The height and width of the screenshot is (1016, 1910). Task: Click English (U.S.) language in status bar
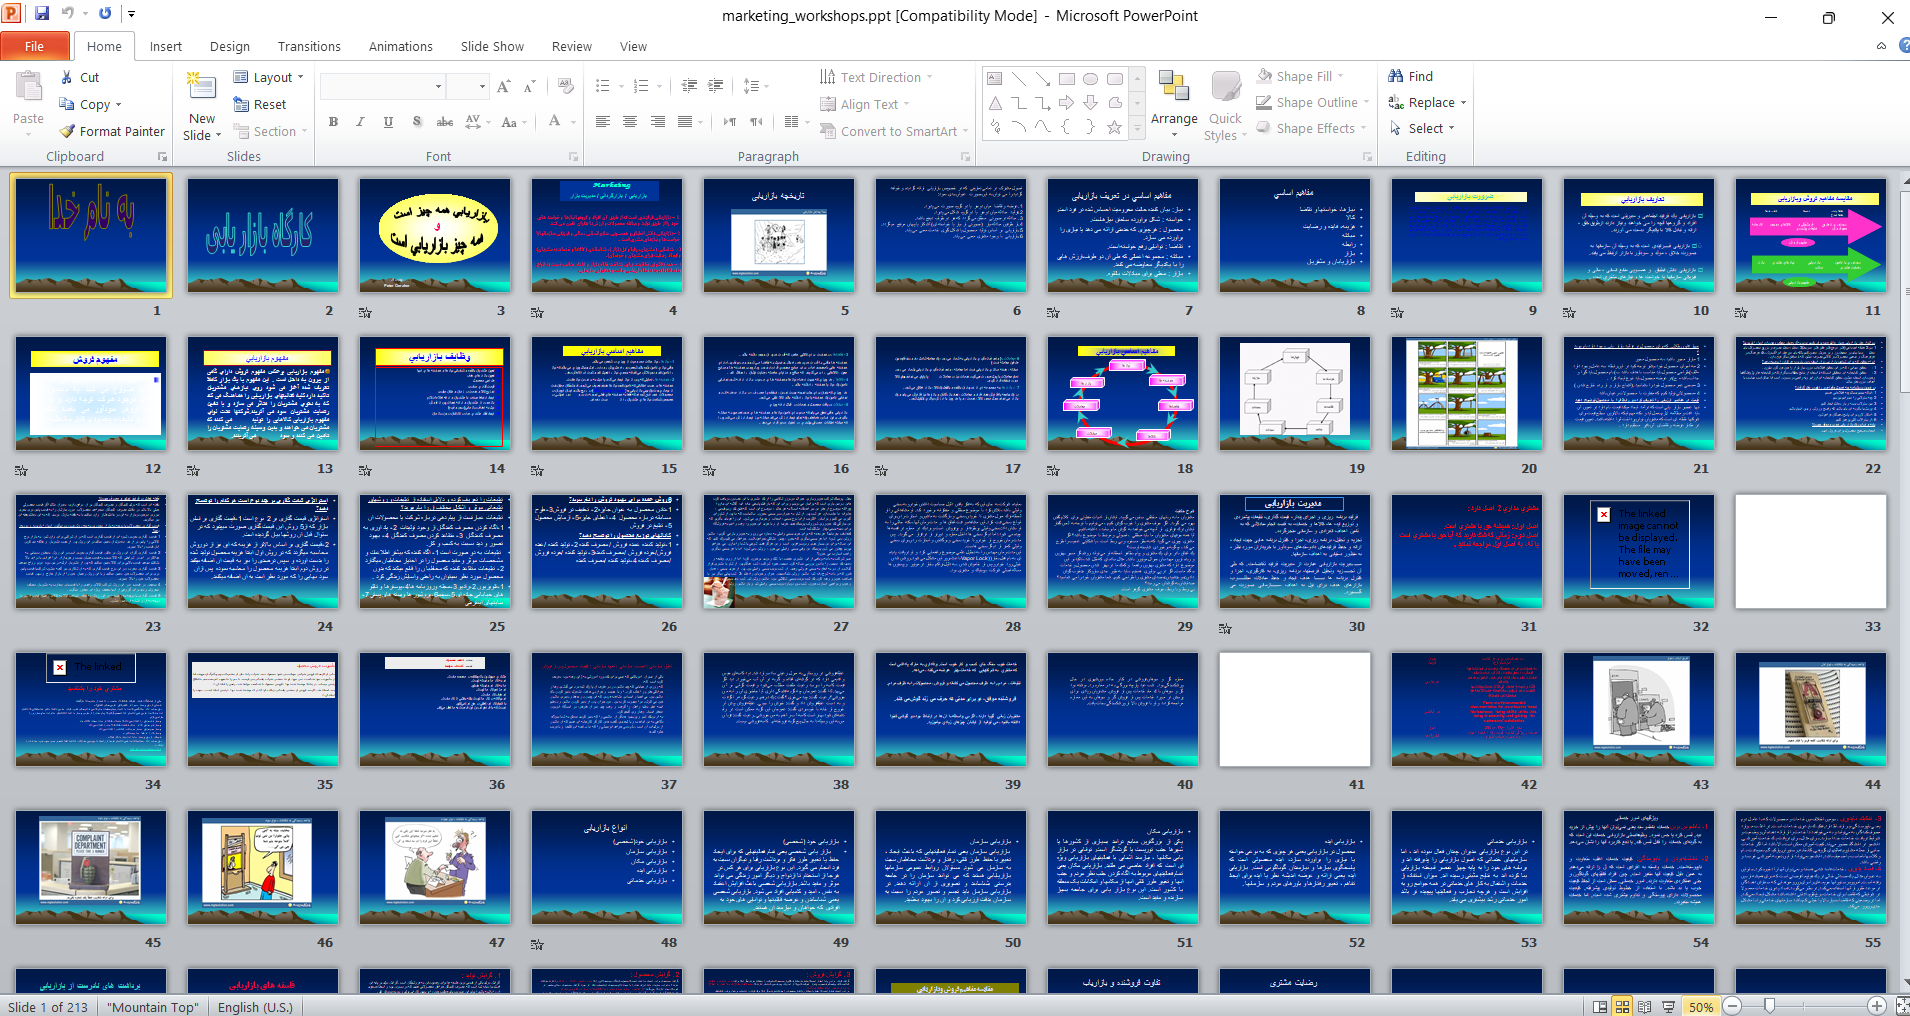(x=255, y=1007)
